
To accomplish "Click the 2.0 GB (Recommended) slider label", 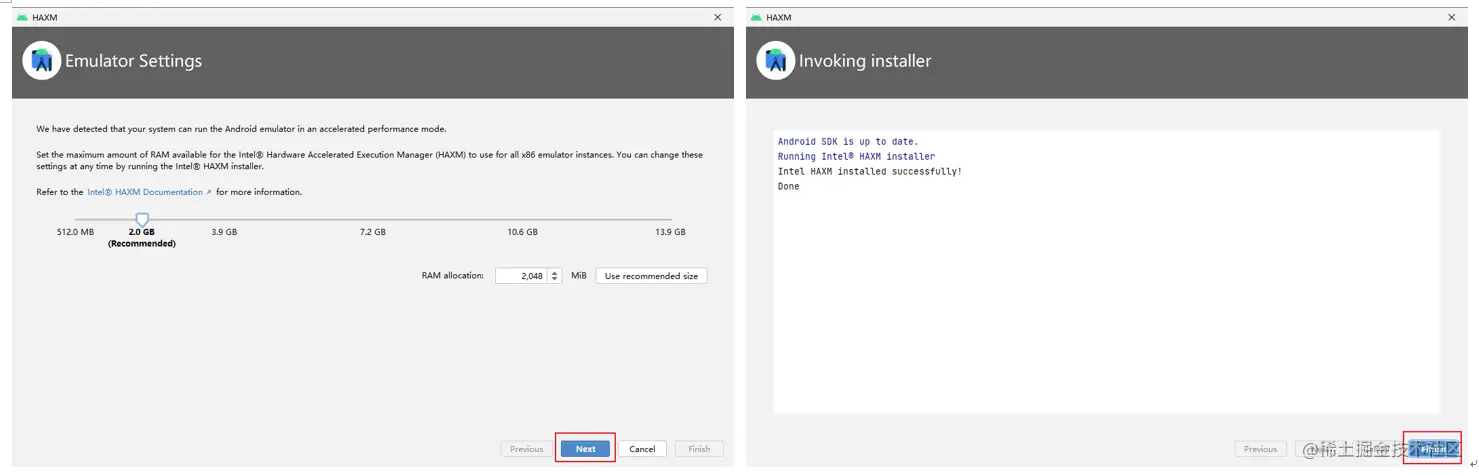I will tap(142, 238).
